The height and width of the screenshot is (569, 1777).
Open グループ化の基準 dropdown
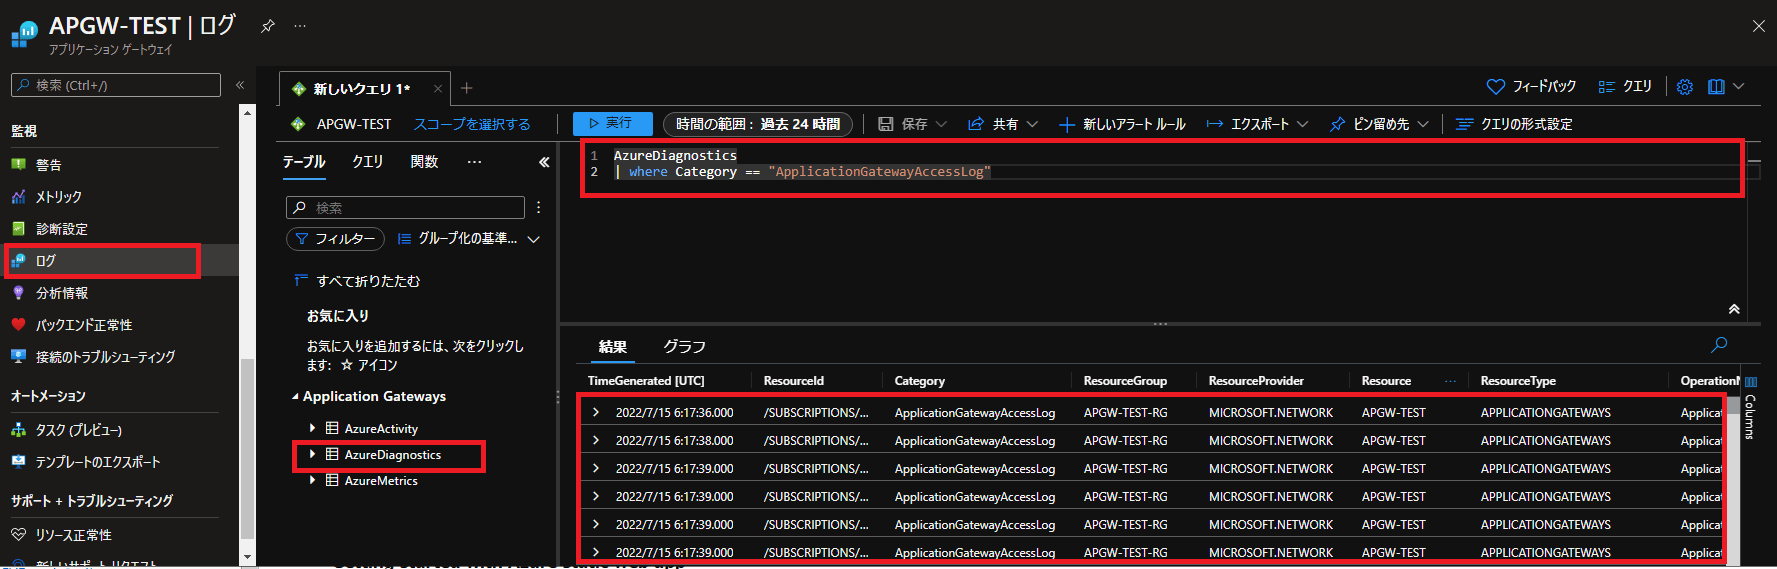(x=469, y=239)
